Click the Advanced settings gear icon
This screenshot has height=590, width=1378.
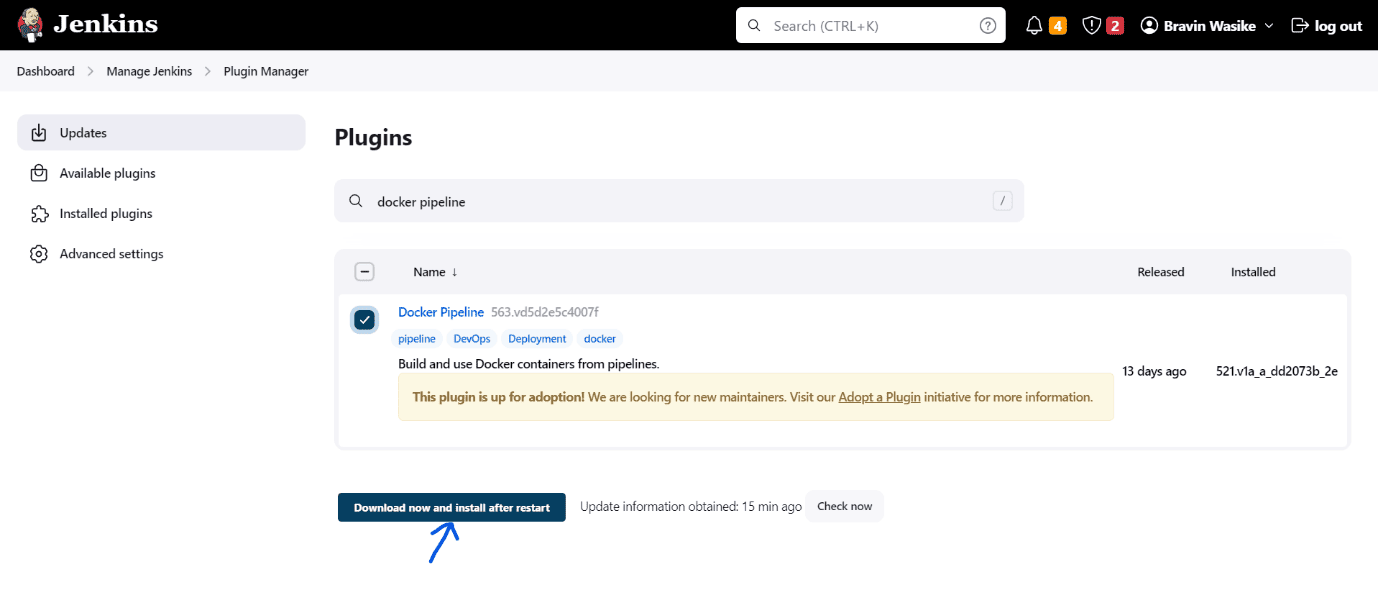click(x=39, y=254)
